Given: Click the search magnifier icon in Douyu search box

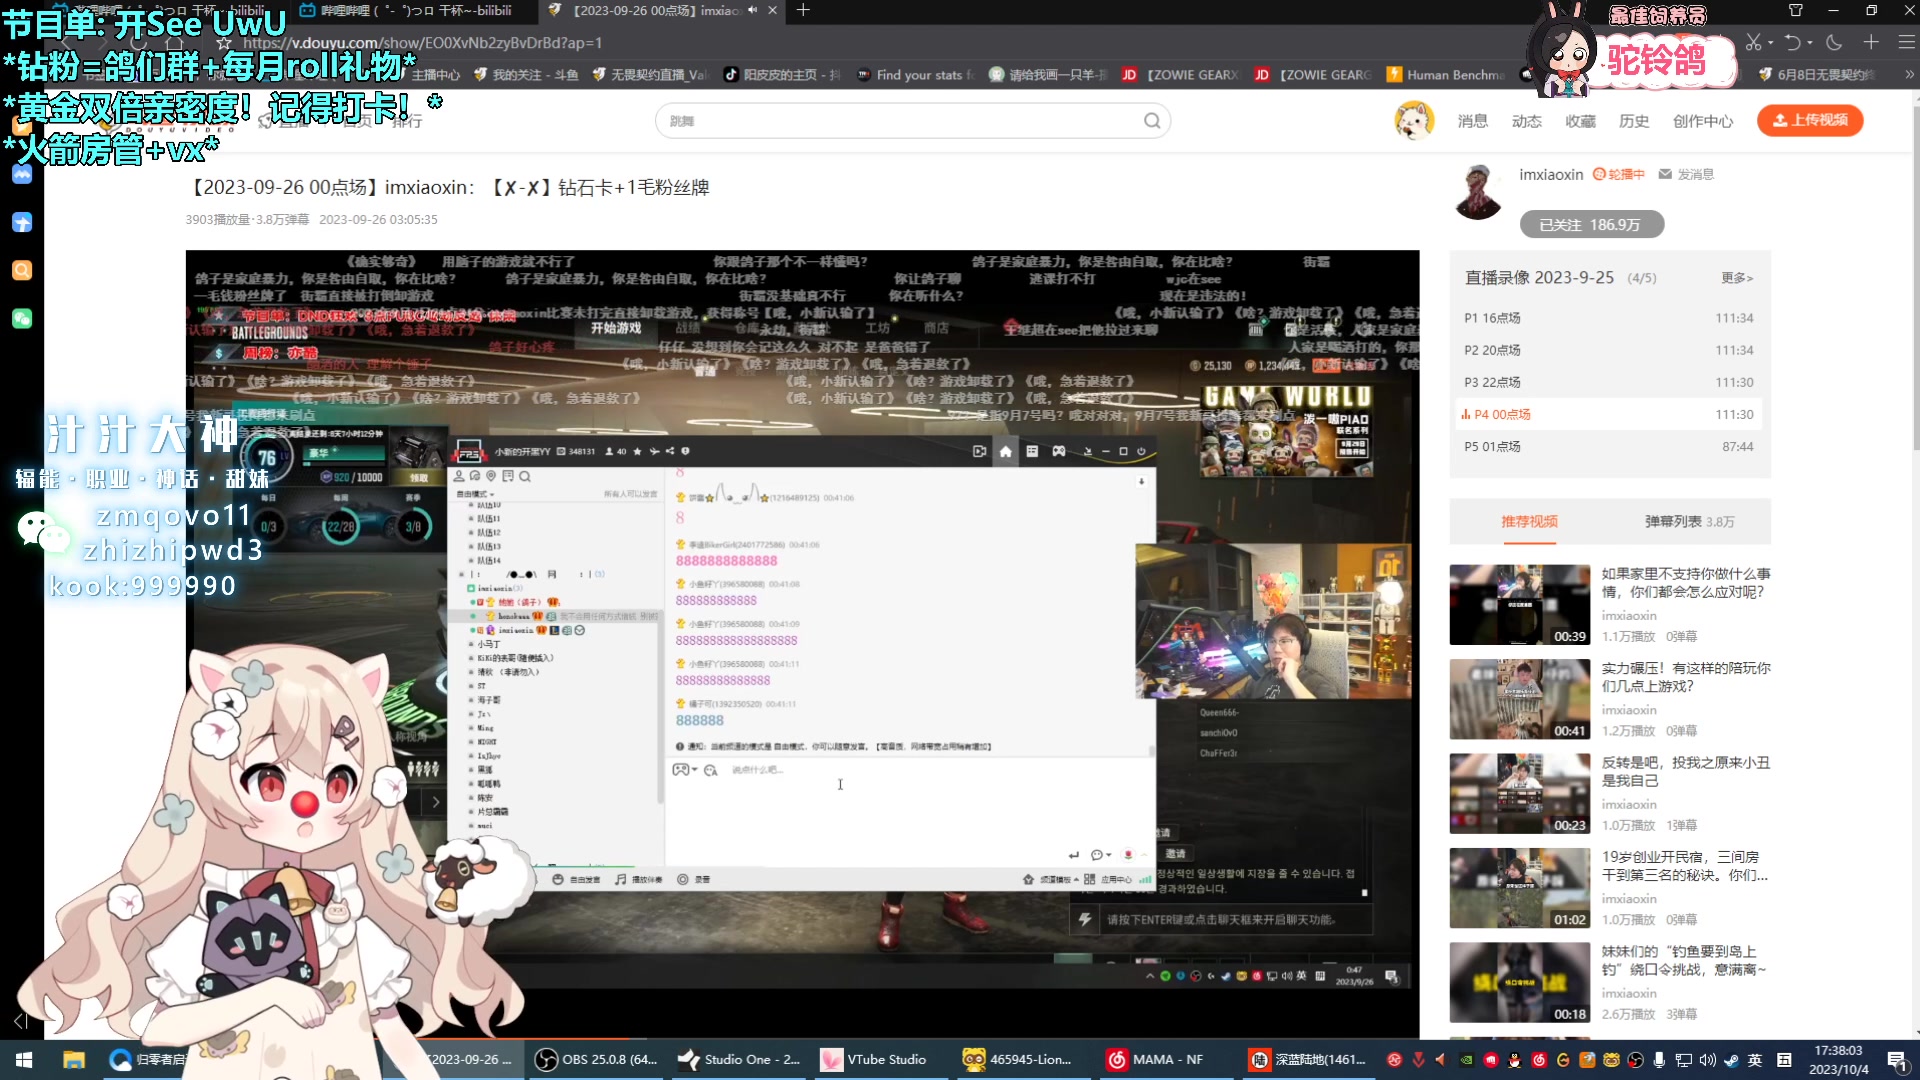Looking at the screenshot, I should [x=1152, y=121].
